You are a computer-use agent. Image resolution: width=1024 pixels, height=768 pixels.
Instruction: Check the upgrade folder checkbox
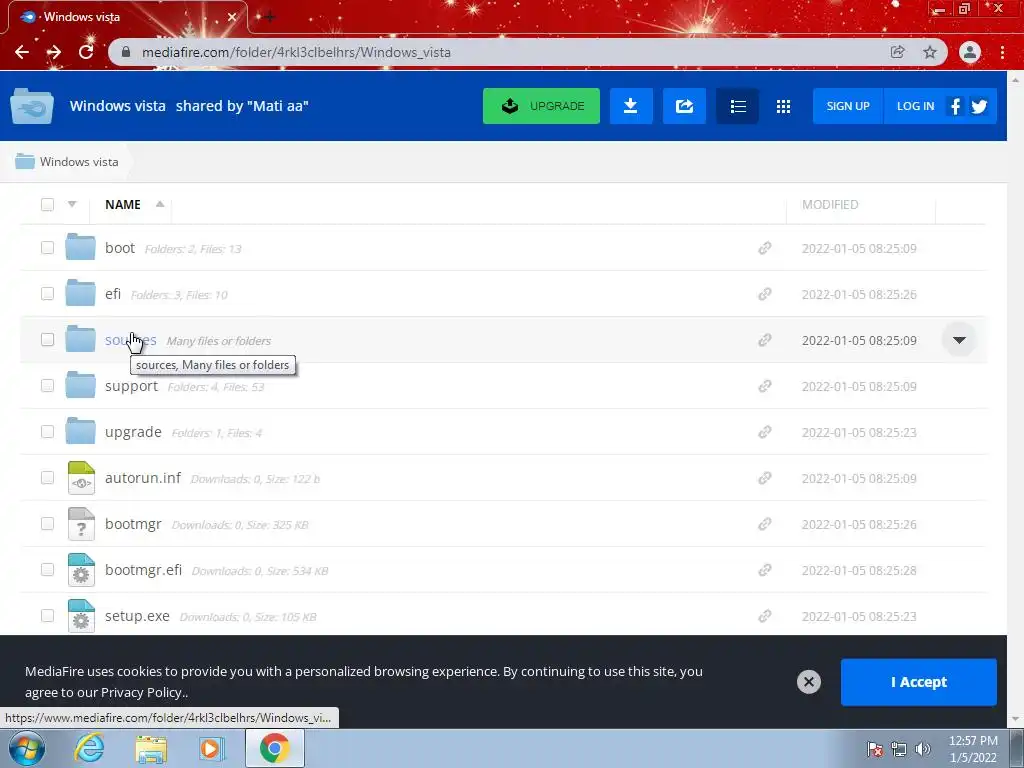coord(47,432)
